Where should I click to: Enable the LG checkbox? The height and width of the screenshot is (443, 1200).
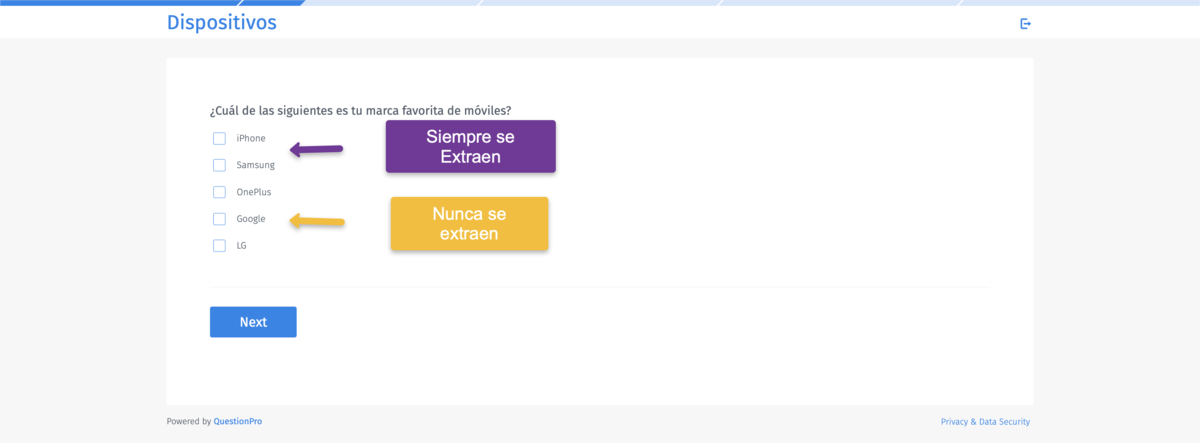219,246
